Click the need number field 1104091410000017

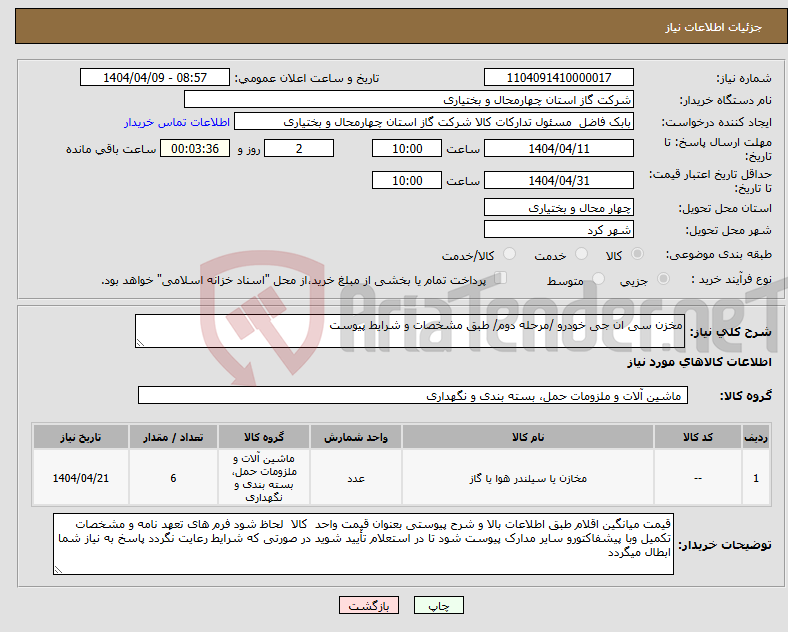[558, 77]
